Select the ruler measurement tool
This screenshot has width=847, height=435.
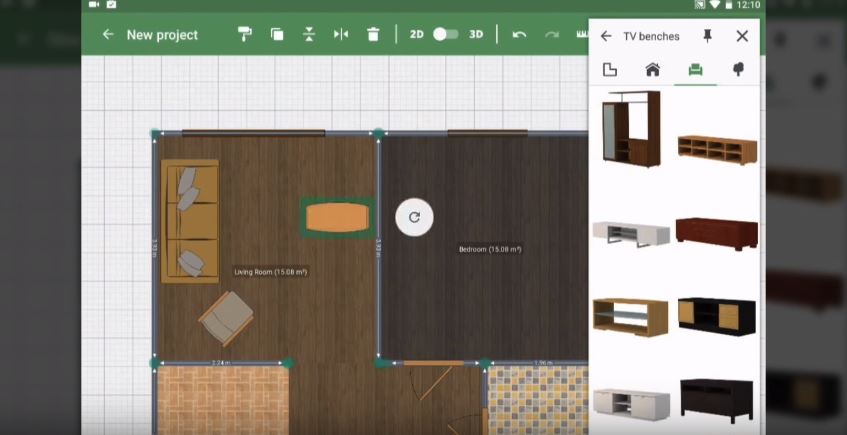point(582,35)
